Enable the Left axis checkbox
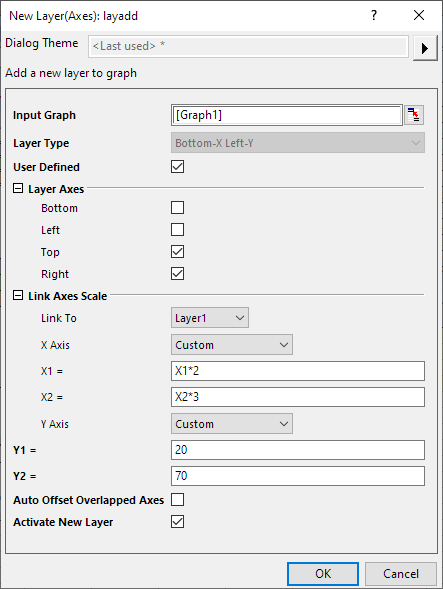Viewport: 443px width, 589px height. coord(177,230)
